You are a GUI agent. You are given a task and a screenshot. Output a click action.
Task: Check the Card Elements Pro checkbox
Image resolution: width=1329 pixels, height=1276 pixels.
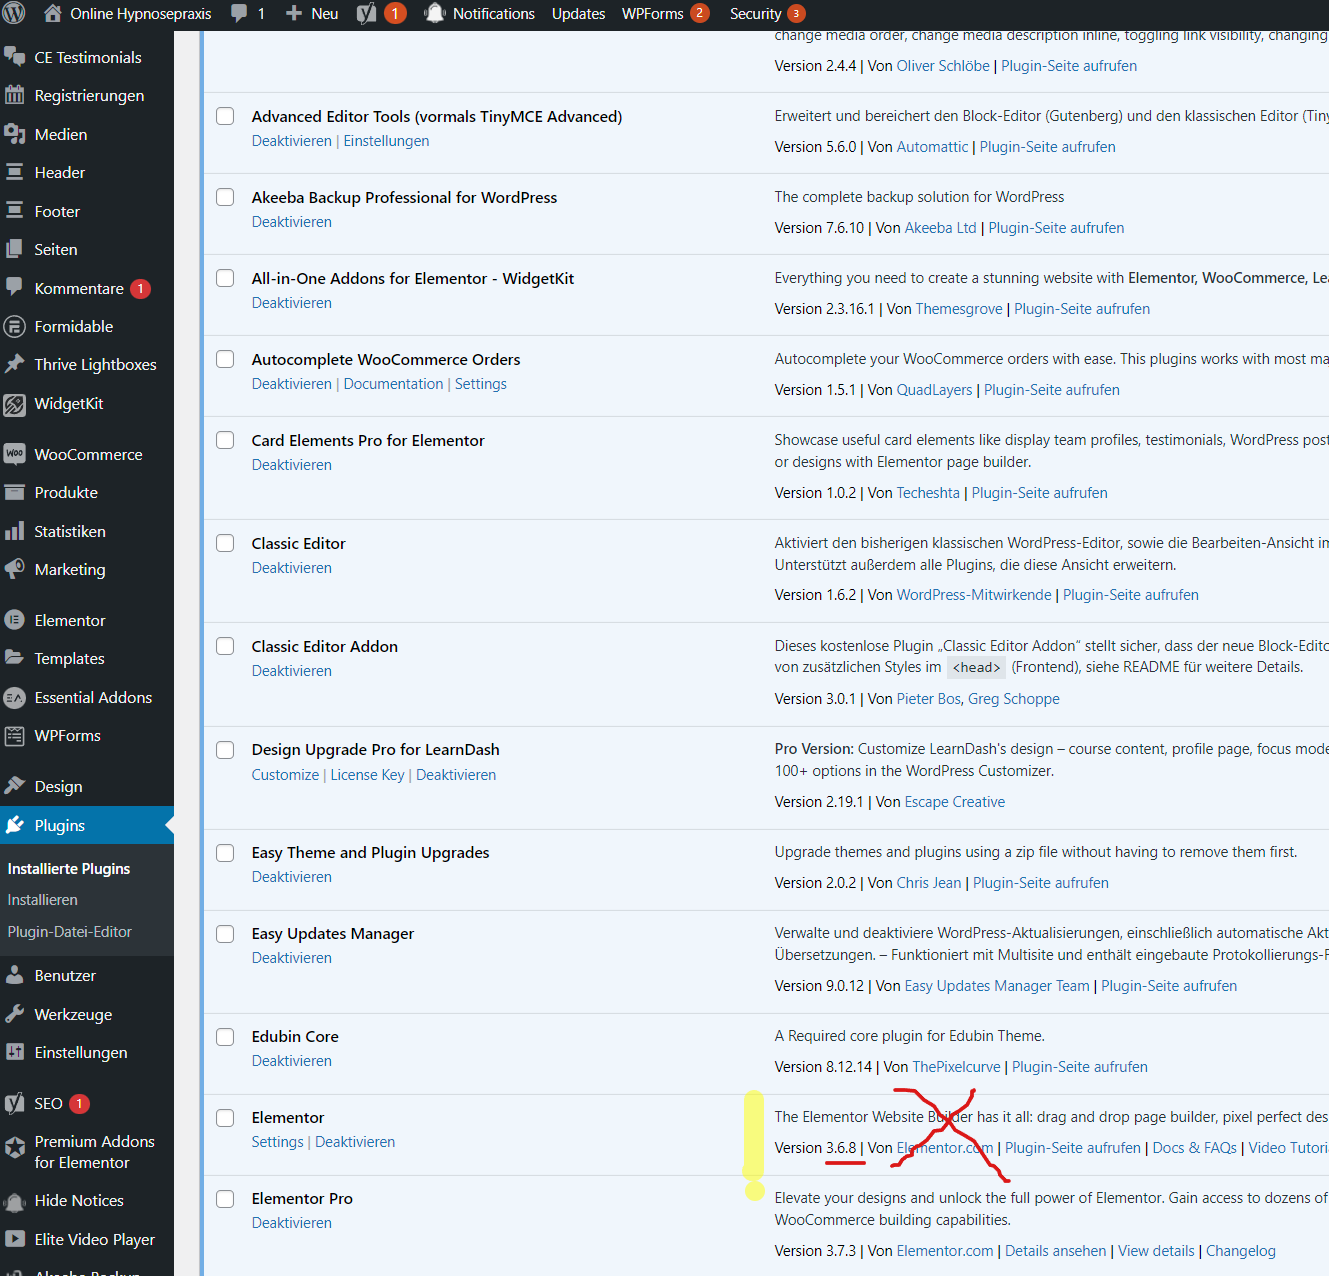[225, 440]
